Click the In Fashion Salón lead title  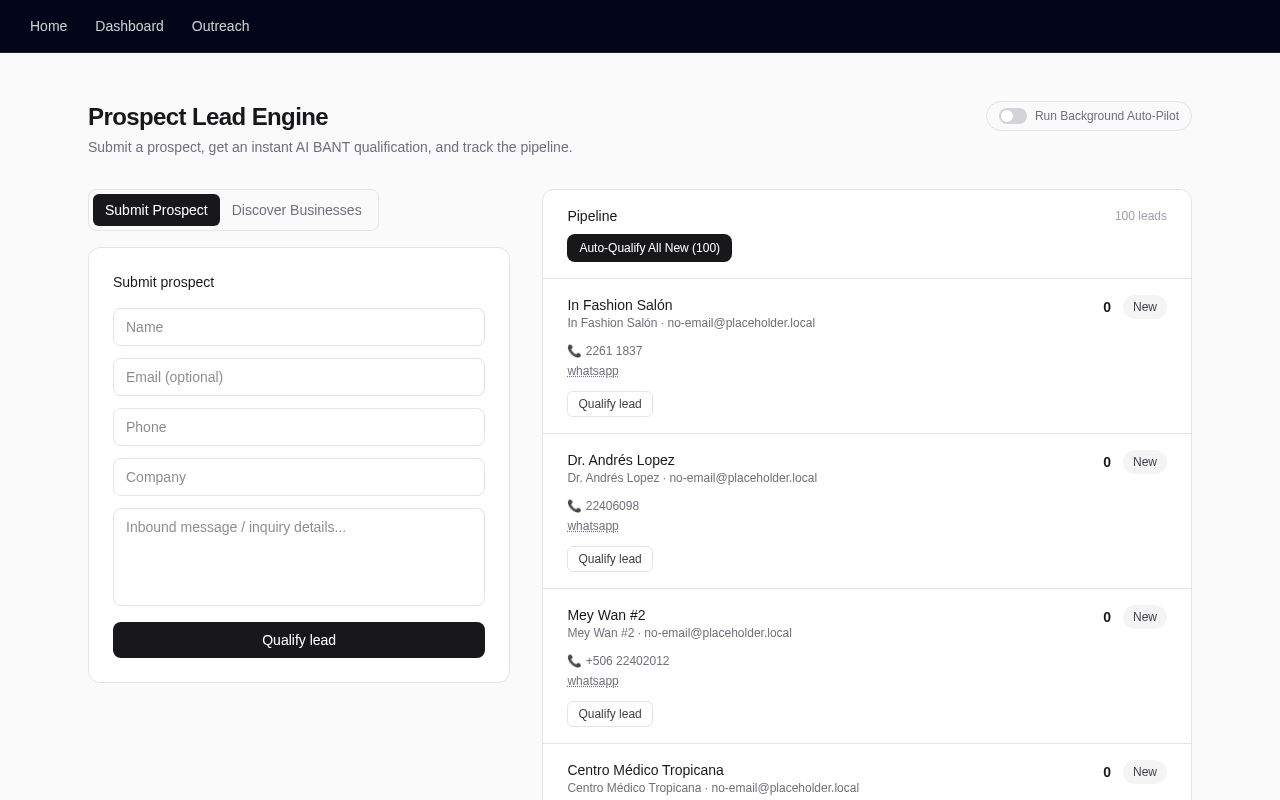tap(620, 305)
